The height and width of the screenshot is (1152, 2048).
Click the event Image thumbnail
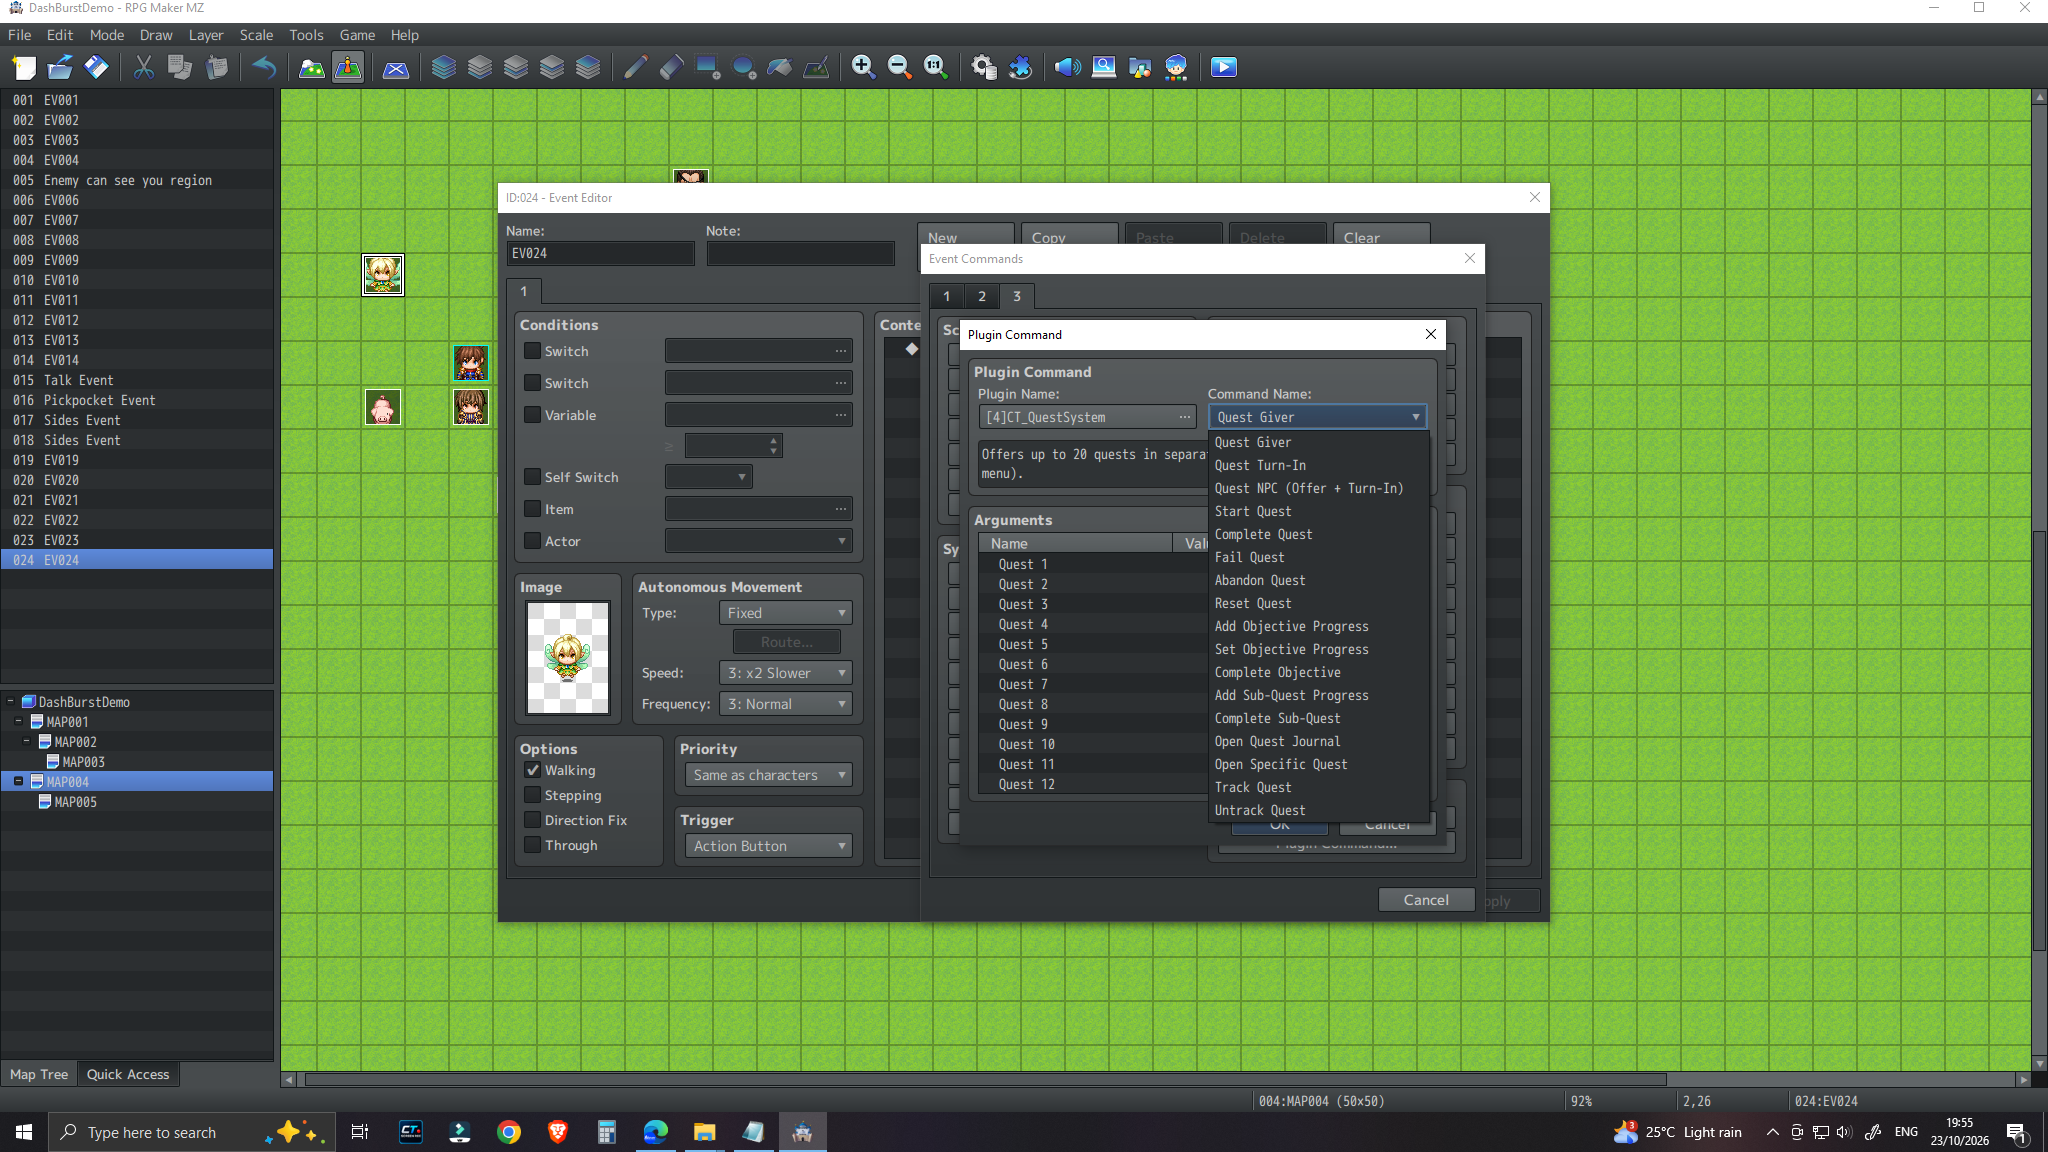[568, 657]
